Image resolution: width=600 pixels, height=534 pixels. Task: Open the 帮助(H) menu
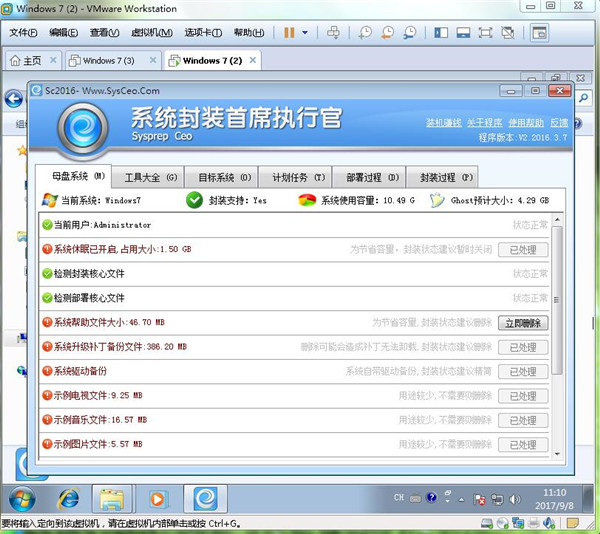click(x=249, y=33)
